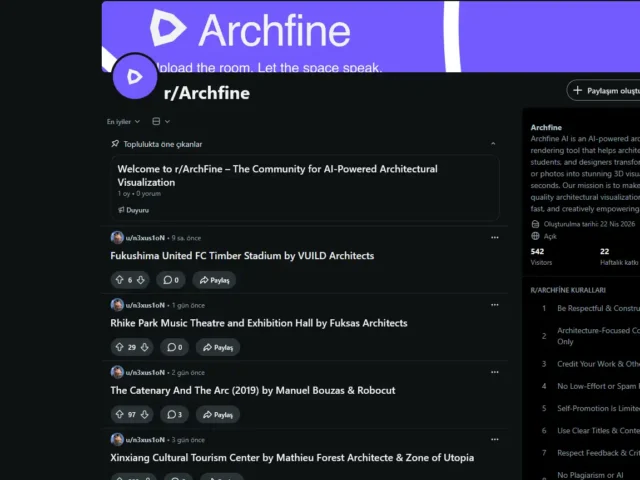Image resolution: width=640 pixels, height=480 pixels.
Task: Expand rule 3 'Credit Your Work & Others'
Action: click(x=590, y=364)
